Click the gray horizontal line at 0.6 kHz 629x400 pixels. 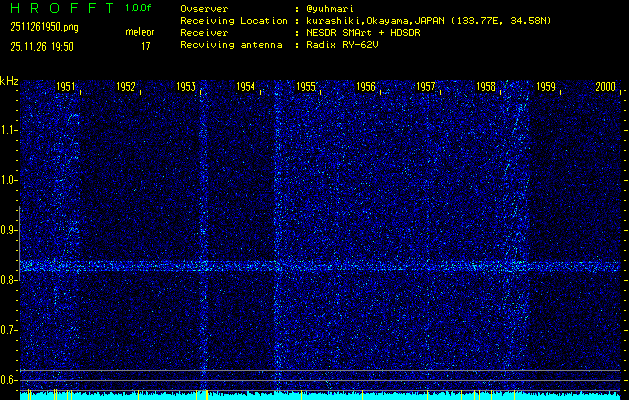pos(320,380)
